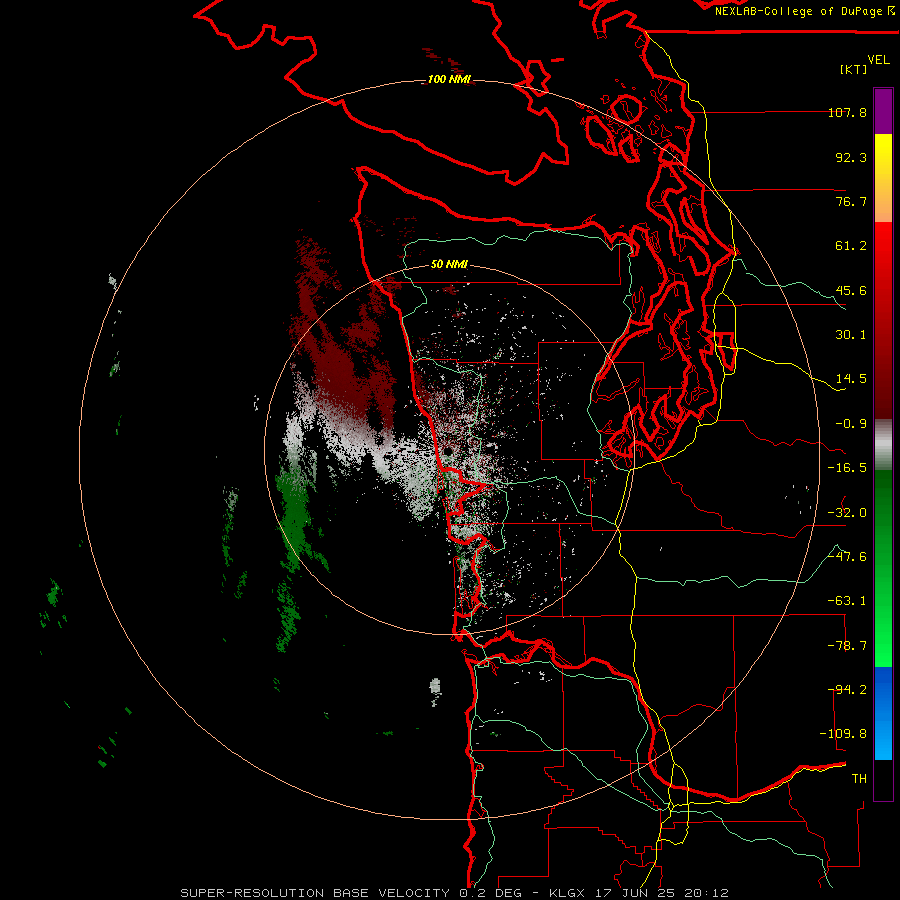Click the -16.5 velocity scale value
This screenshot has height=900, width=900.
tap(847, 468)
